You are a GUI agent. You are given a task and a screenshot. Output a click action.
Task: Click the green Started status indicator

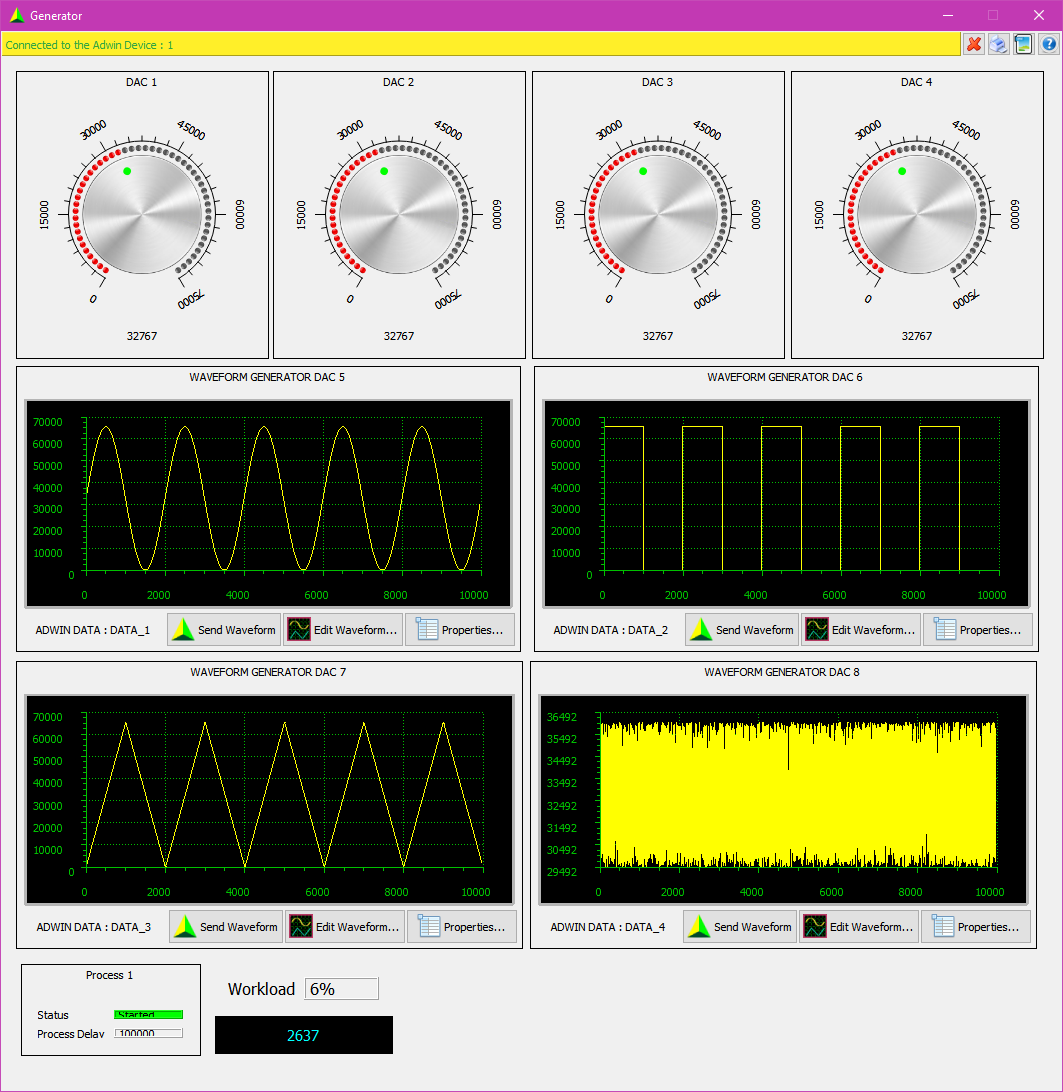(x=149, y=1015)
